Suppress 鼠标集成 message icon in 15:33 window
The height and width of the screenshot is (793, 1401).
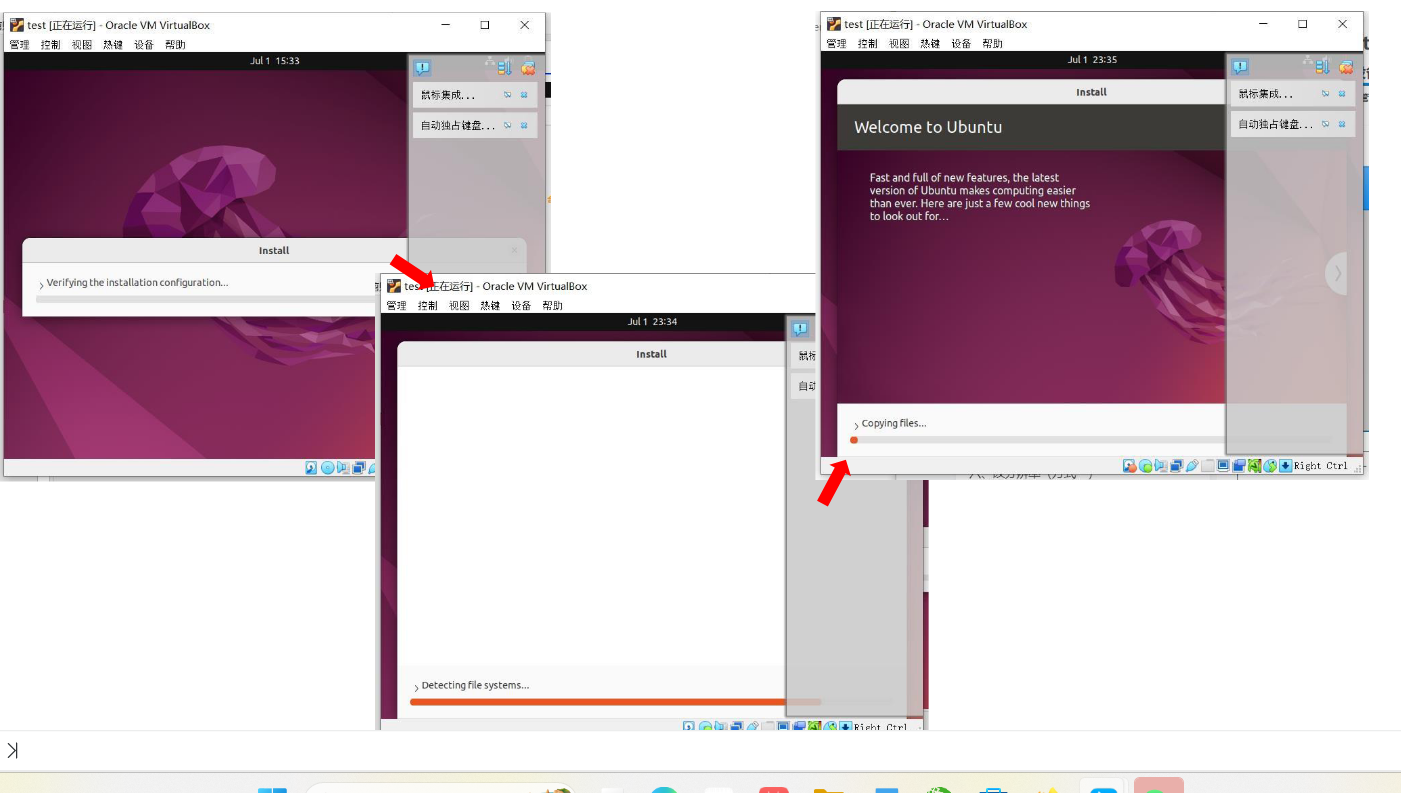507,95
